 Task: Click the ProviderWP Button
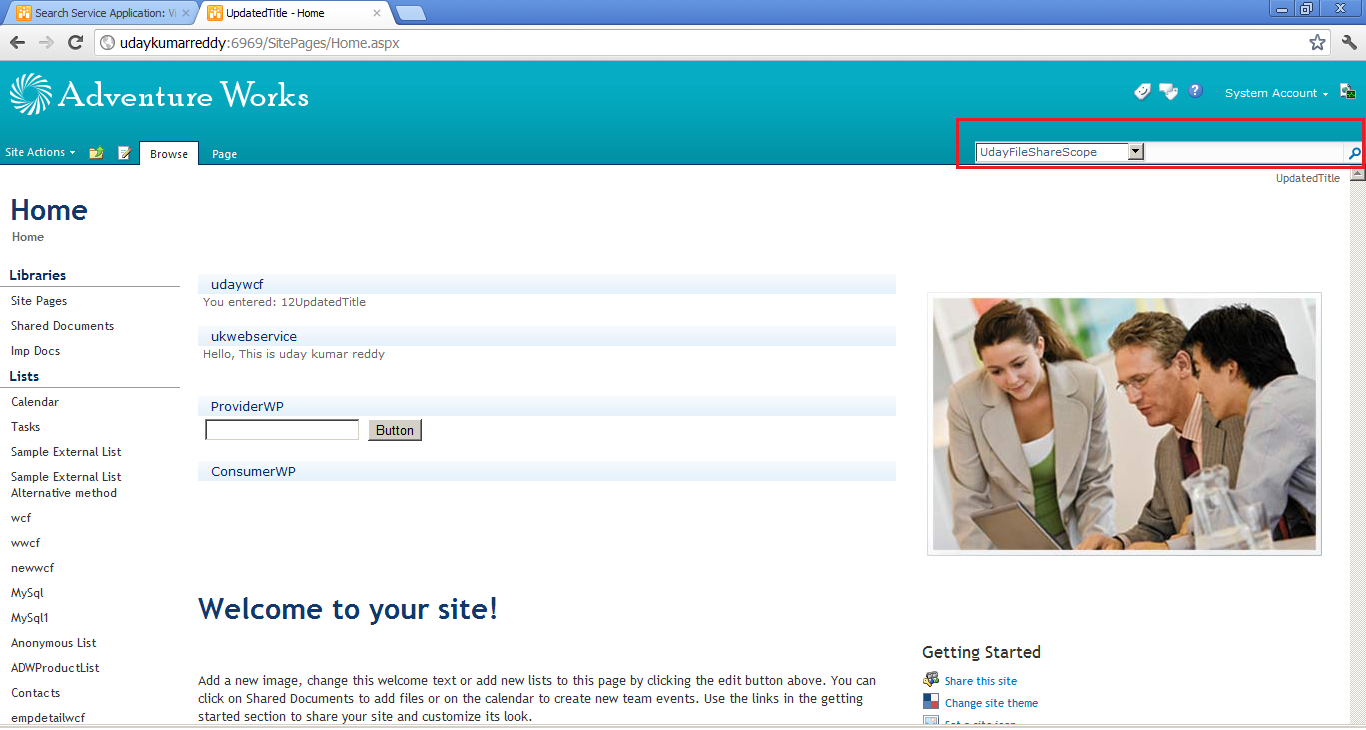(395, 430)
